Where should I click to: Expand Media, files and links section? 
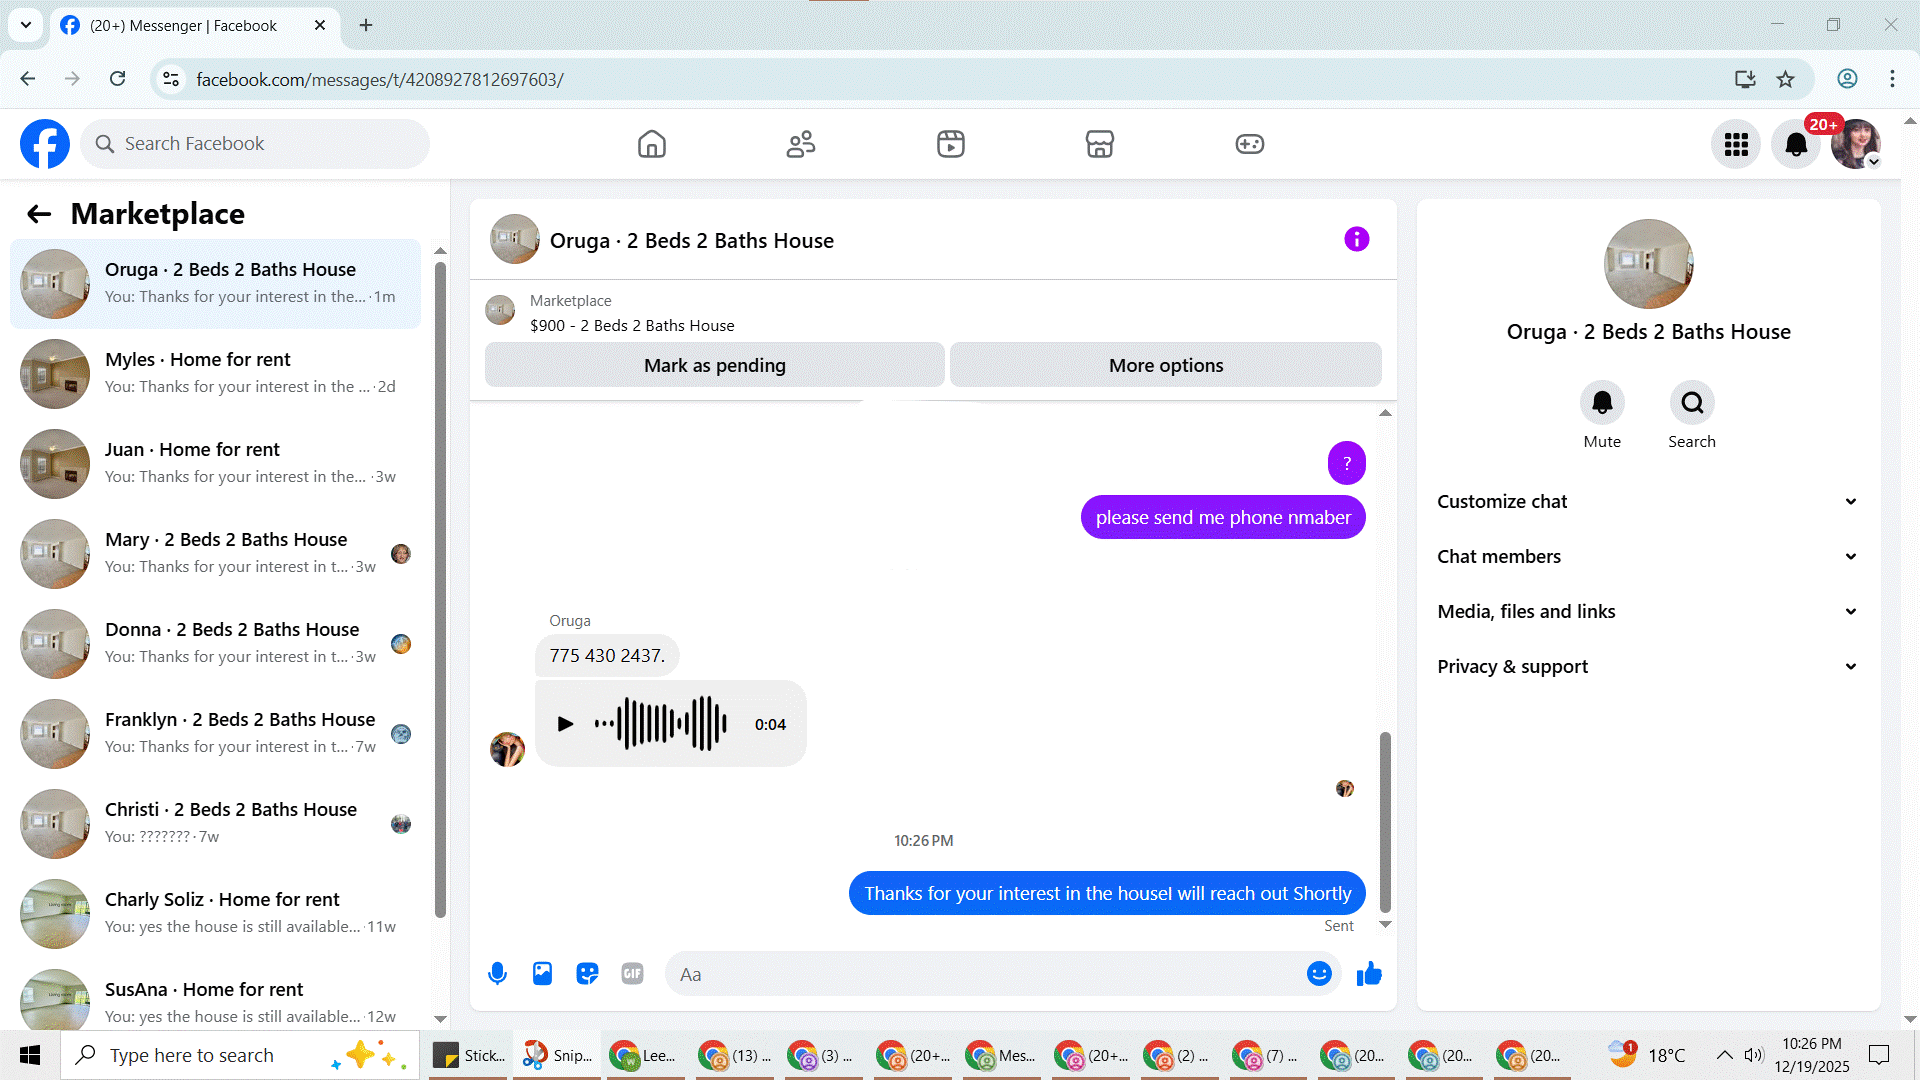point(1648,612)
